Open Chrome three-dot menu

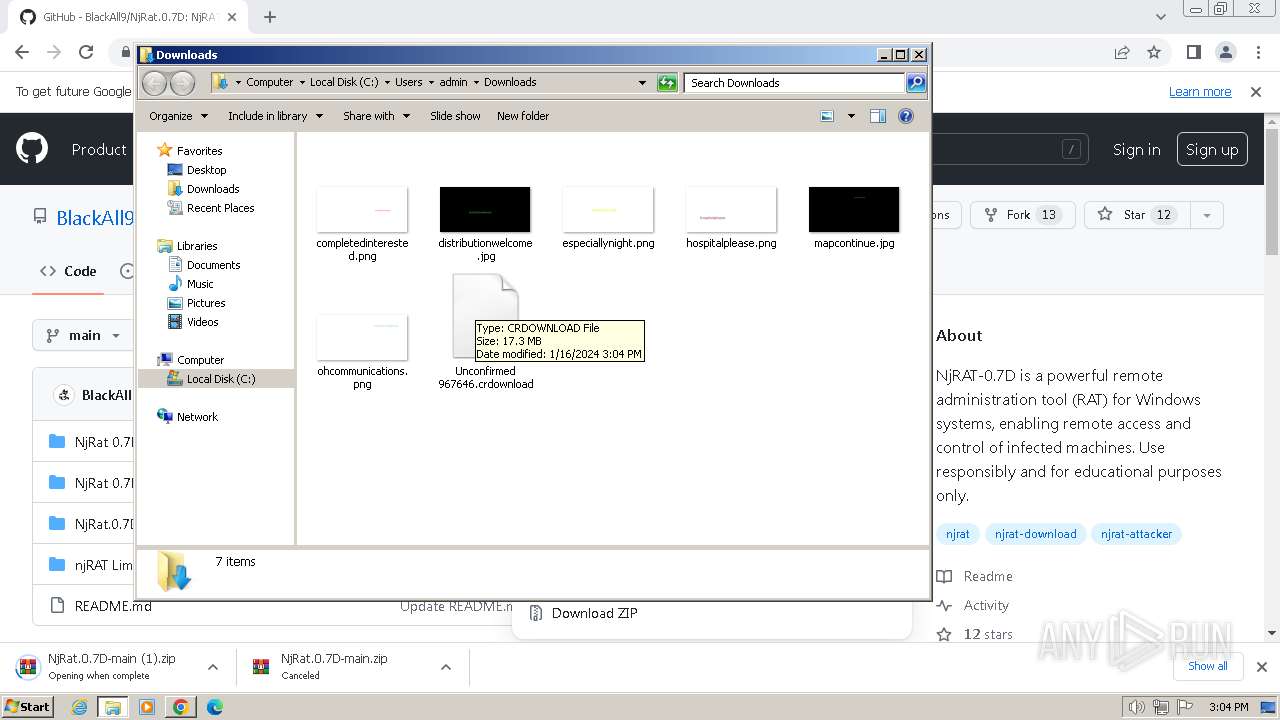coord(1258,52)
